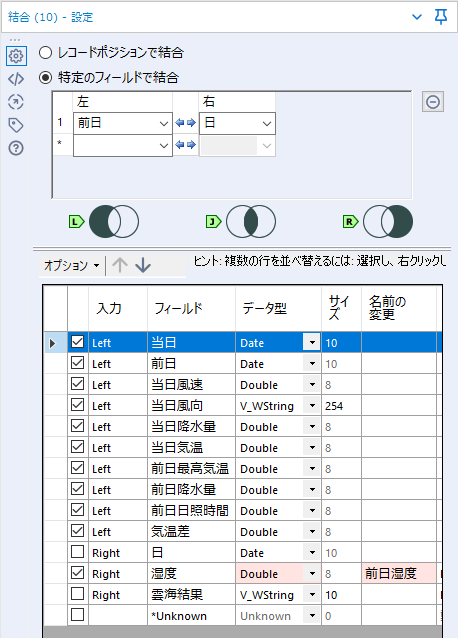This screenshot has height=638, width=458.
Task: Click the rename cell for 雲海結果
Action: (399, 595)
